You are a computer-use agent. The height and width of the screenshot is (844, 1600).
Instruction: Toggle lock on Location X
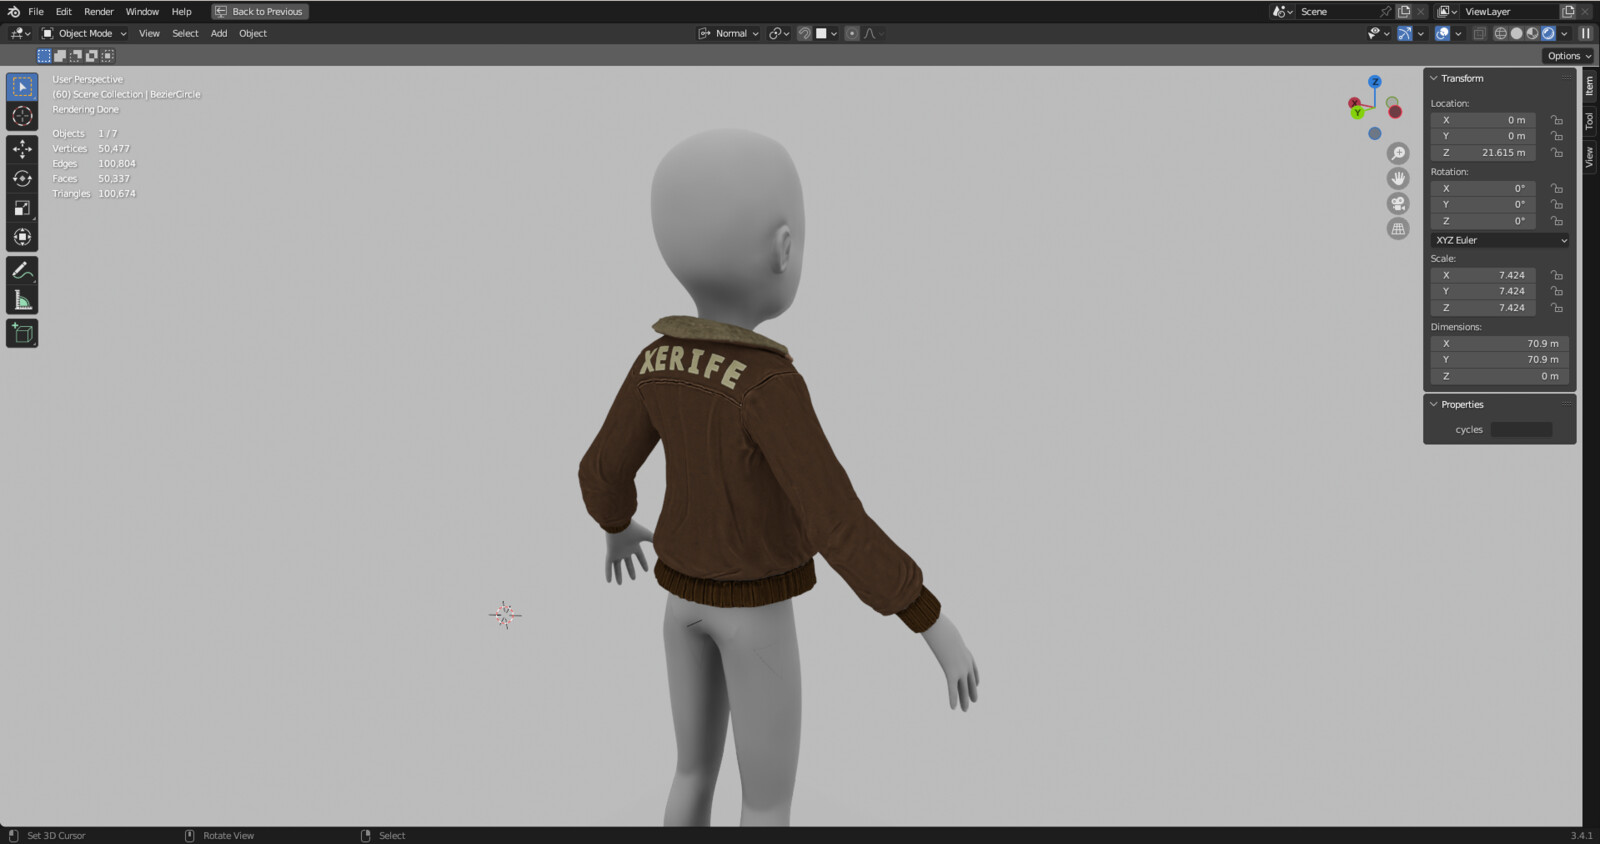tap(1556, 120)
